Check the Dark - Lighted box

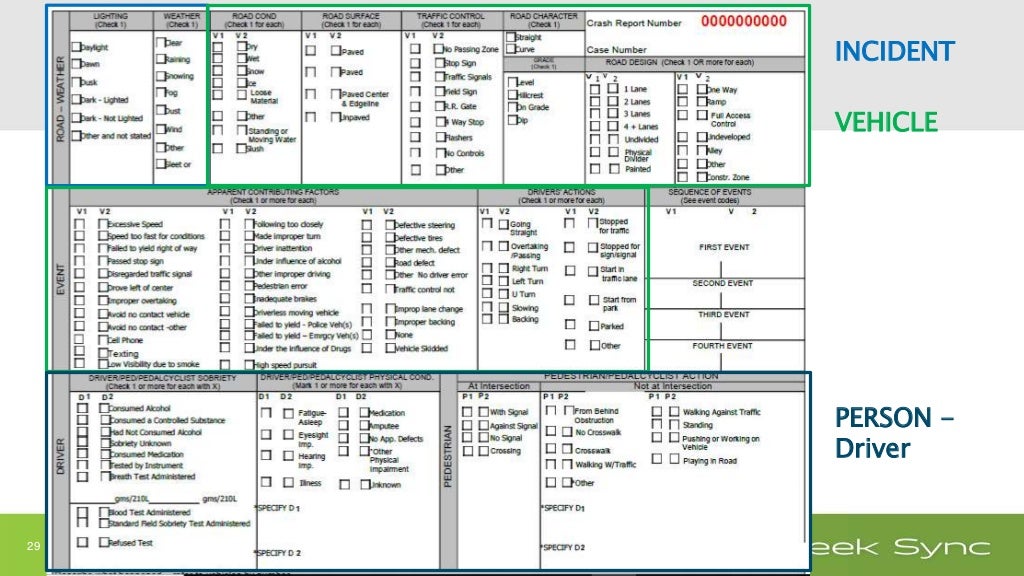pyautogui.click(x=76, y=100)
